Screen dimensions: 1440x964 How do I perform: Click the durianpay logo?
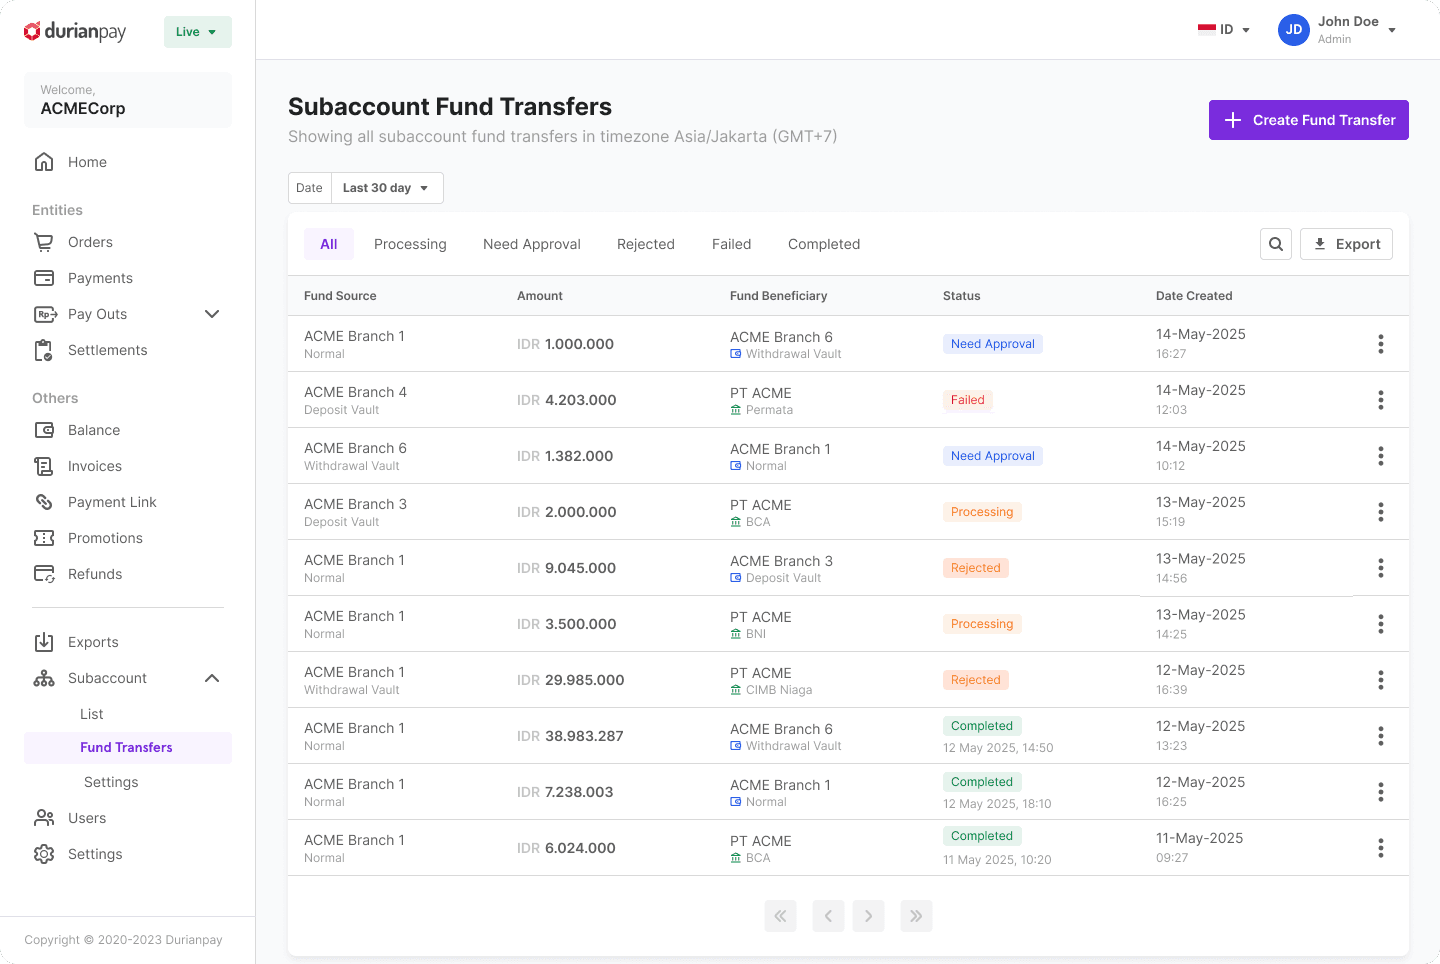[x=75, y=32]
